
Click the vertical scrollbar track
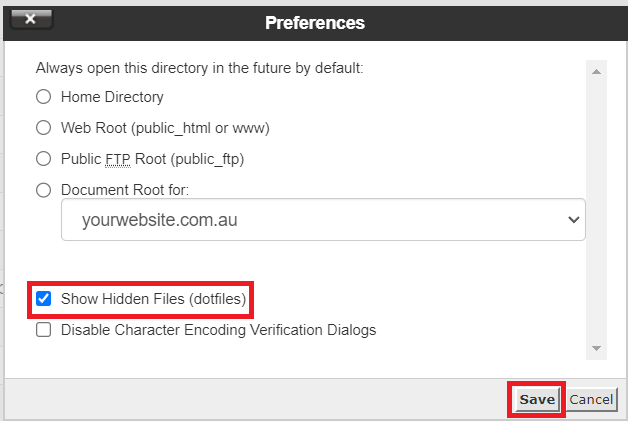(597, 210)
